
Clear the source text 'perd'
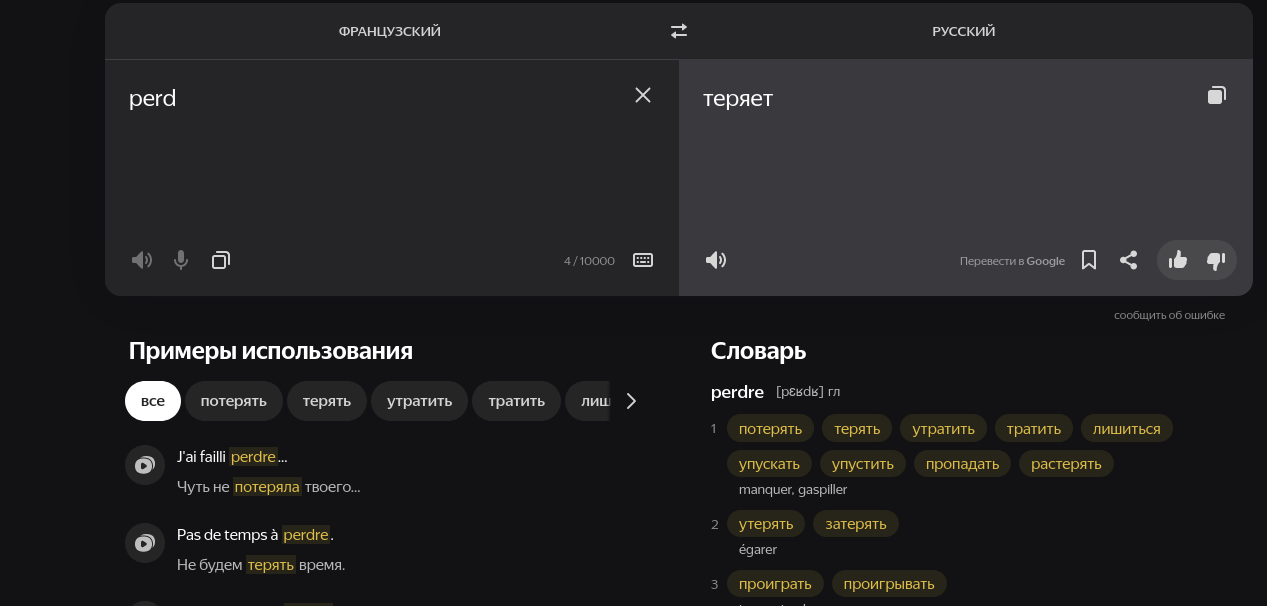click(643, 95)
